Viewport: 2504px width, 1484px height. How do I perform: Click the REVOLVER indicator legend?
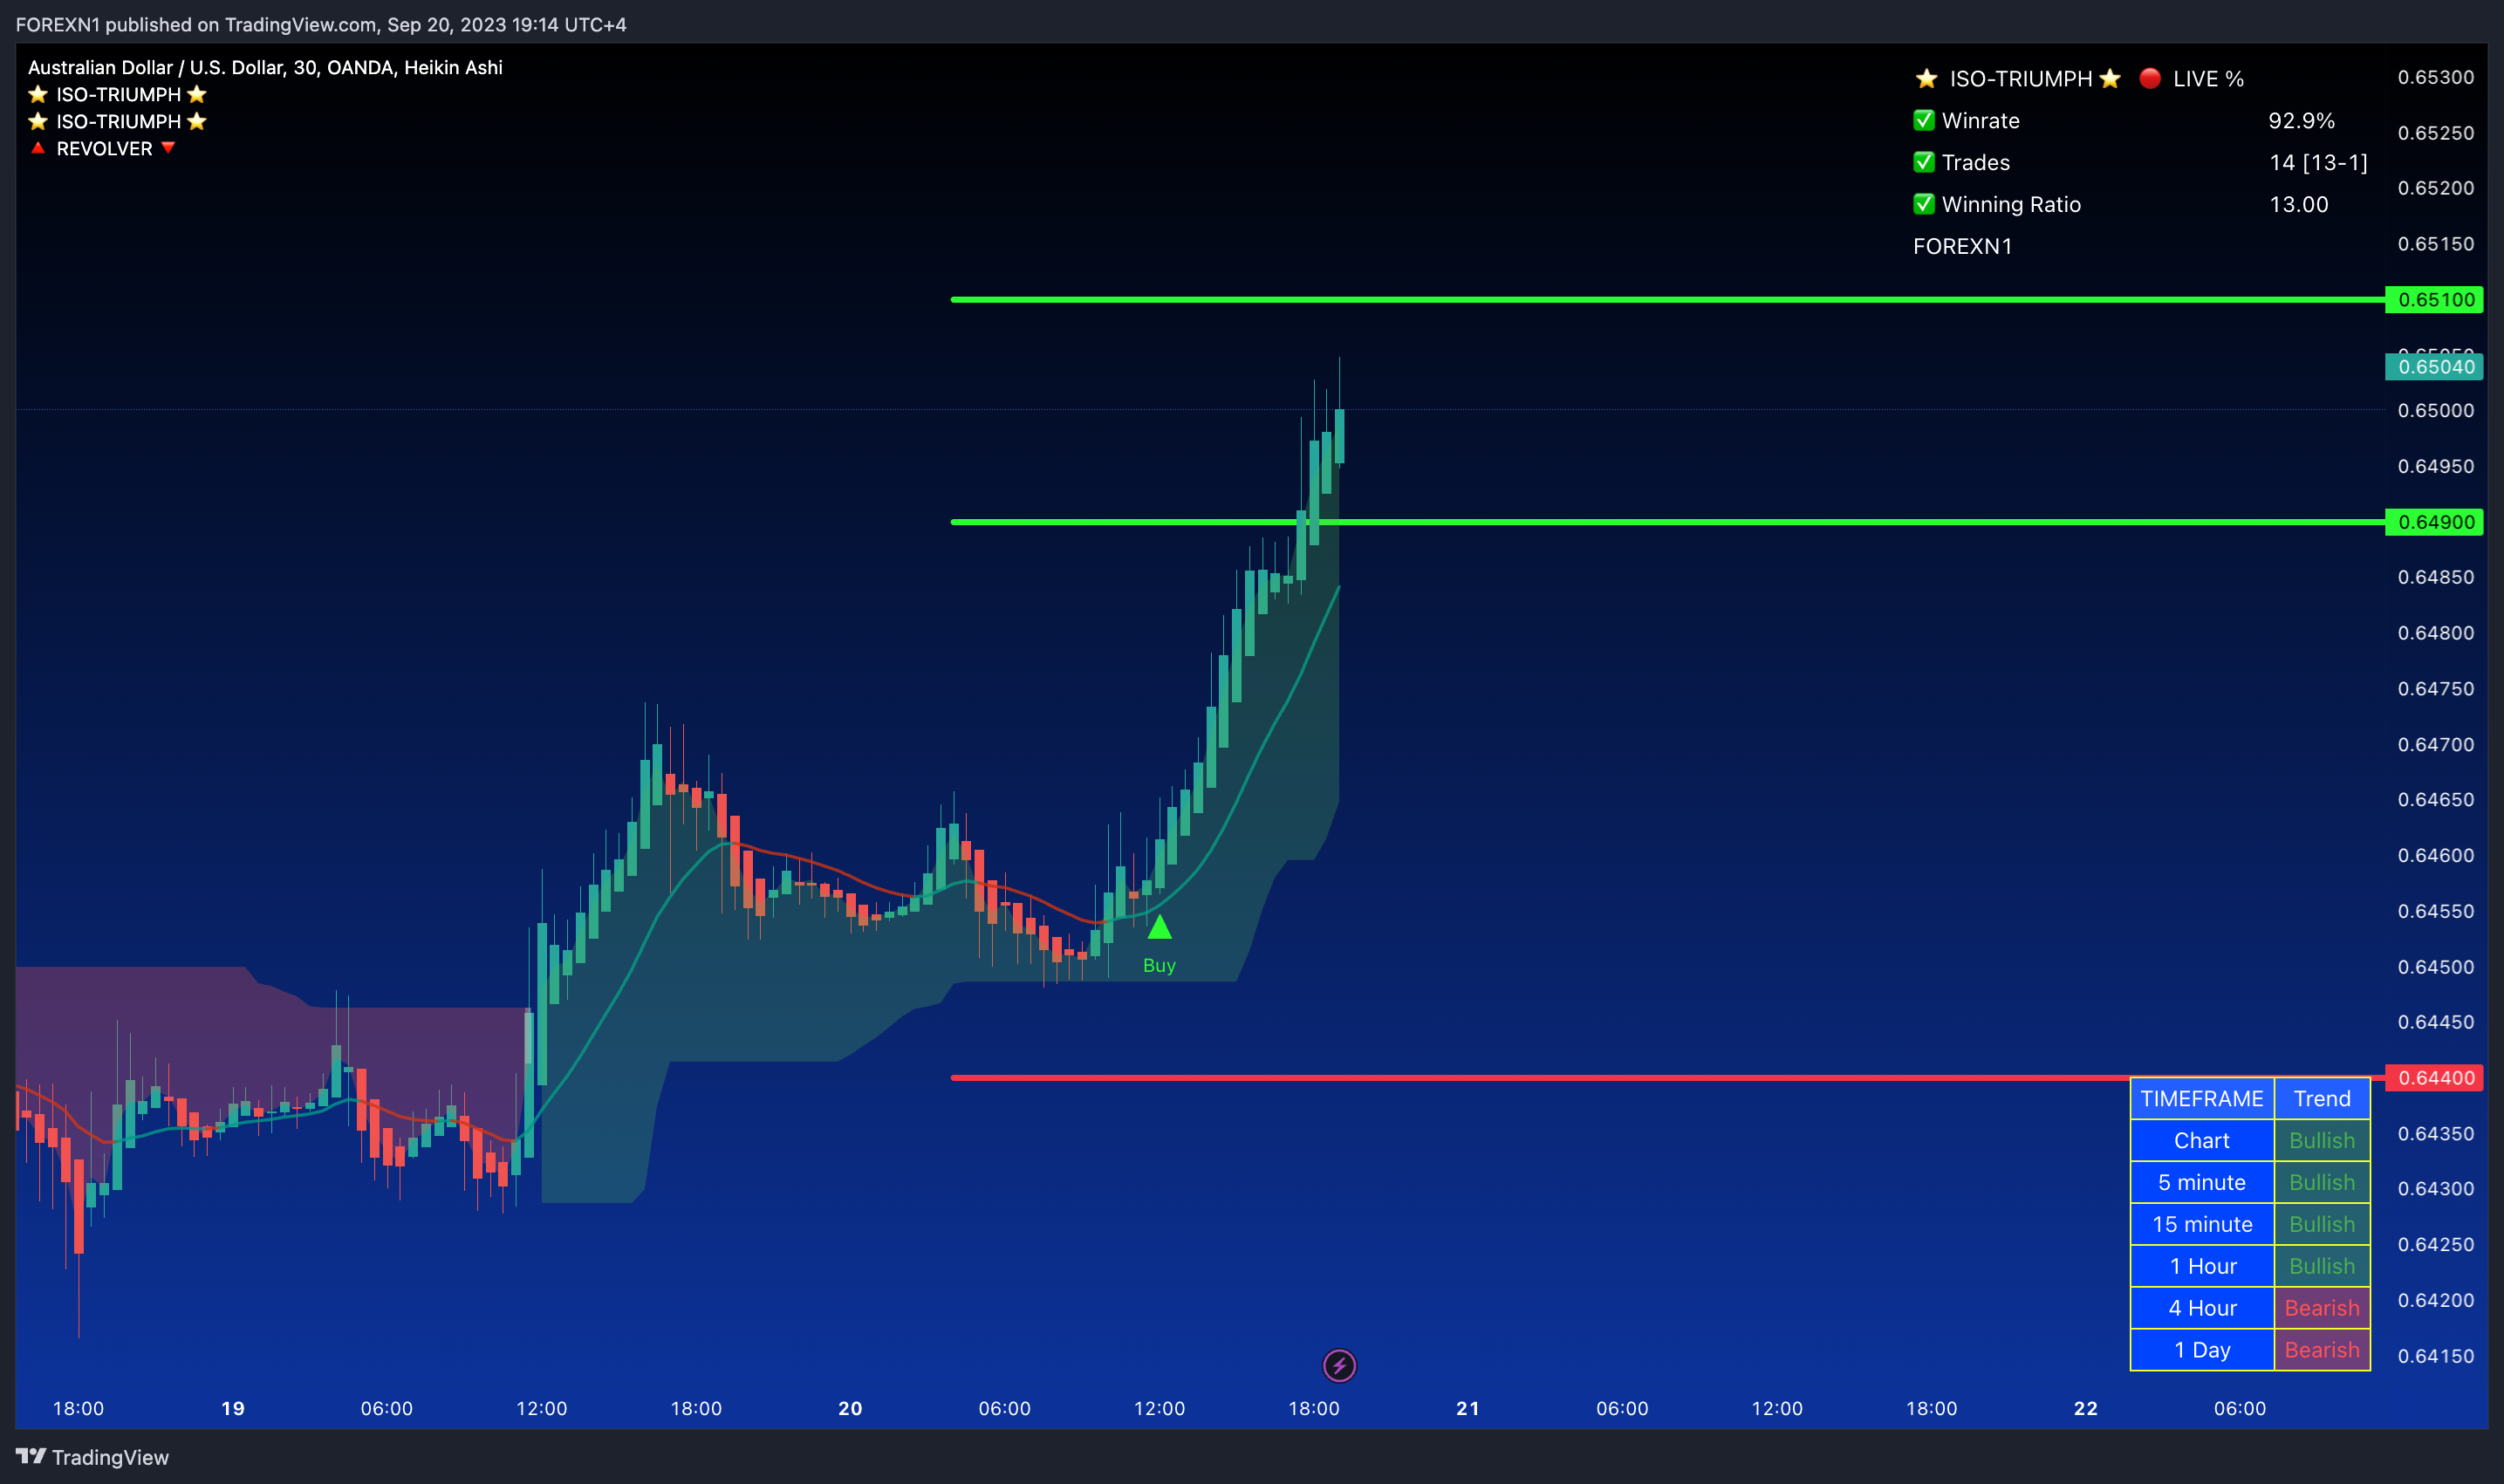104,148
